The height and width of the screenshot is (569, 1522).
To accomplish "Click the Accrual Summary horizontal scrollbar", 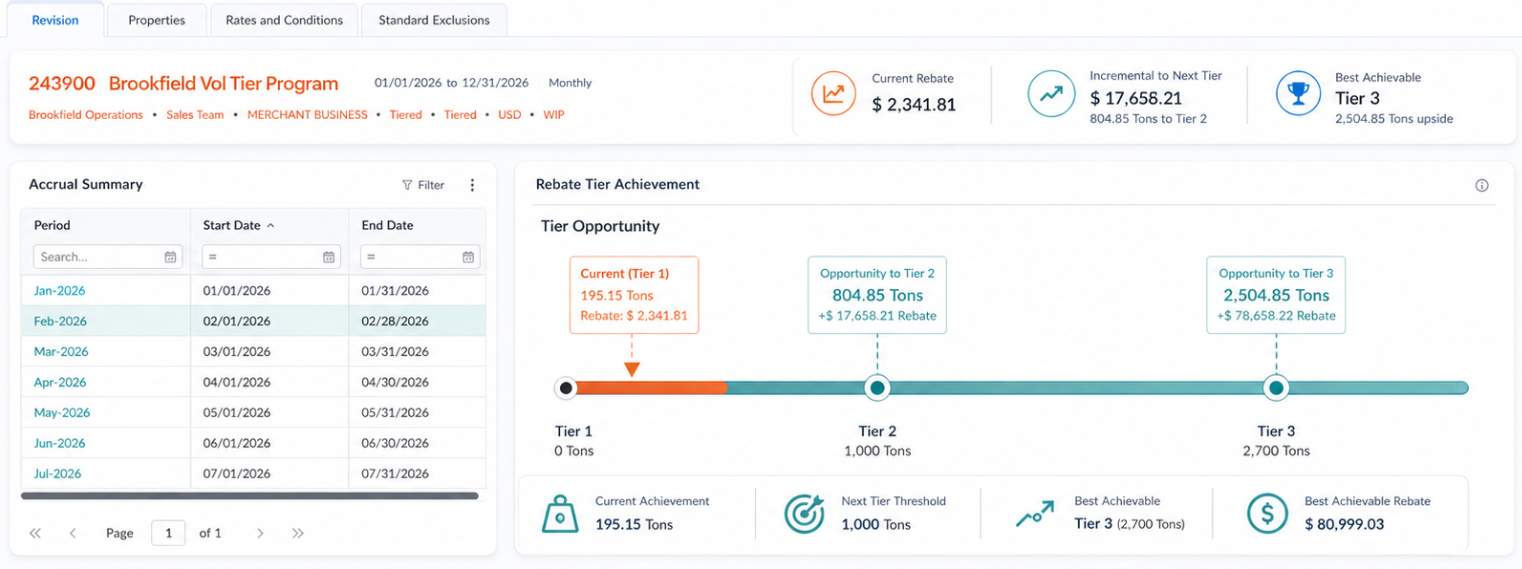I will pyautogui.click(x=250, y=495).
